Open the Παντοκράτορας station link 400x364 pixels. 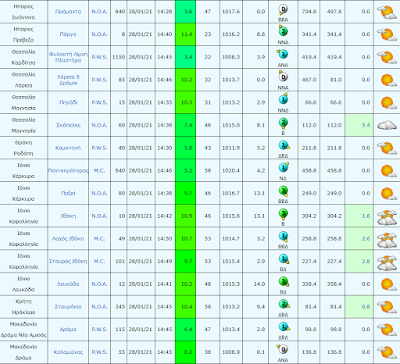coord(68,171)
